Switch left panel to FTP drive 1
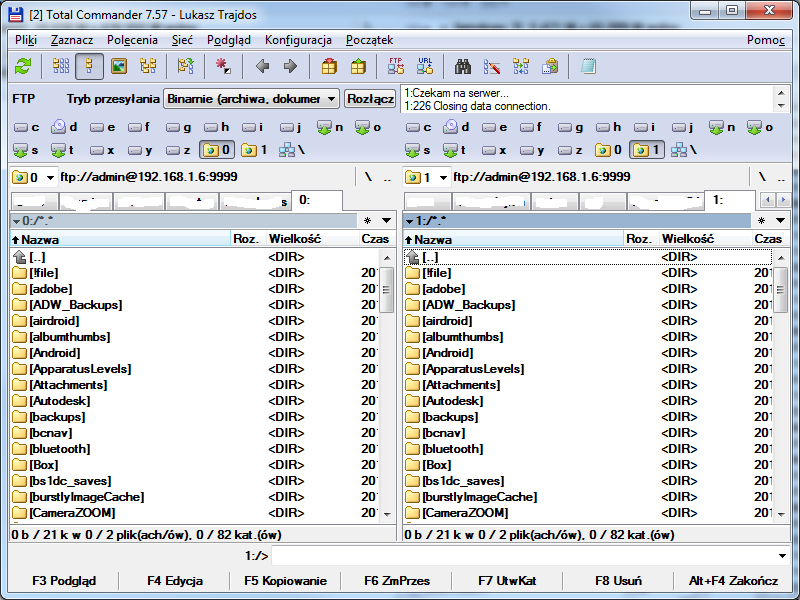800x600 pixels. 255,151
